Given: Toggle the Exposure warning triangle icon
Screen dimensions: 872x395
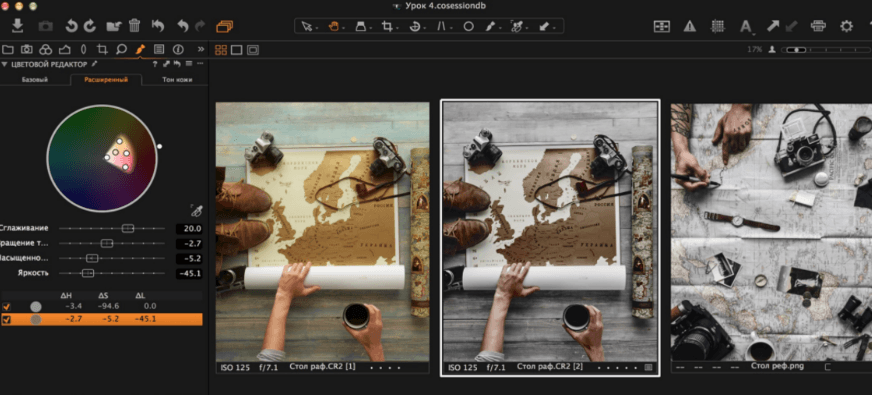Looking at the screenshot, I should pos(690,26).
